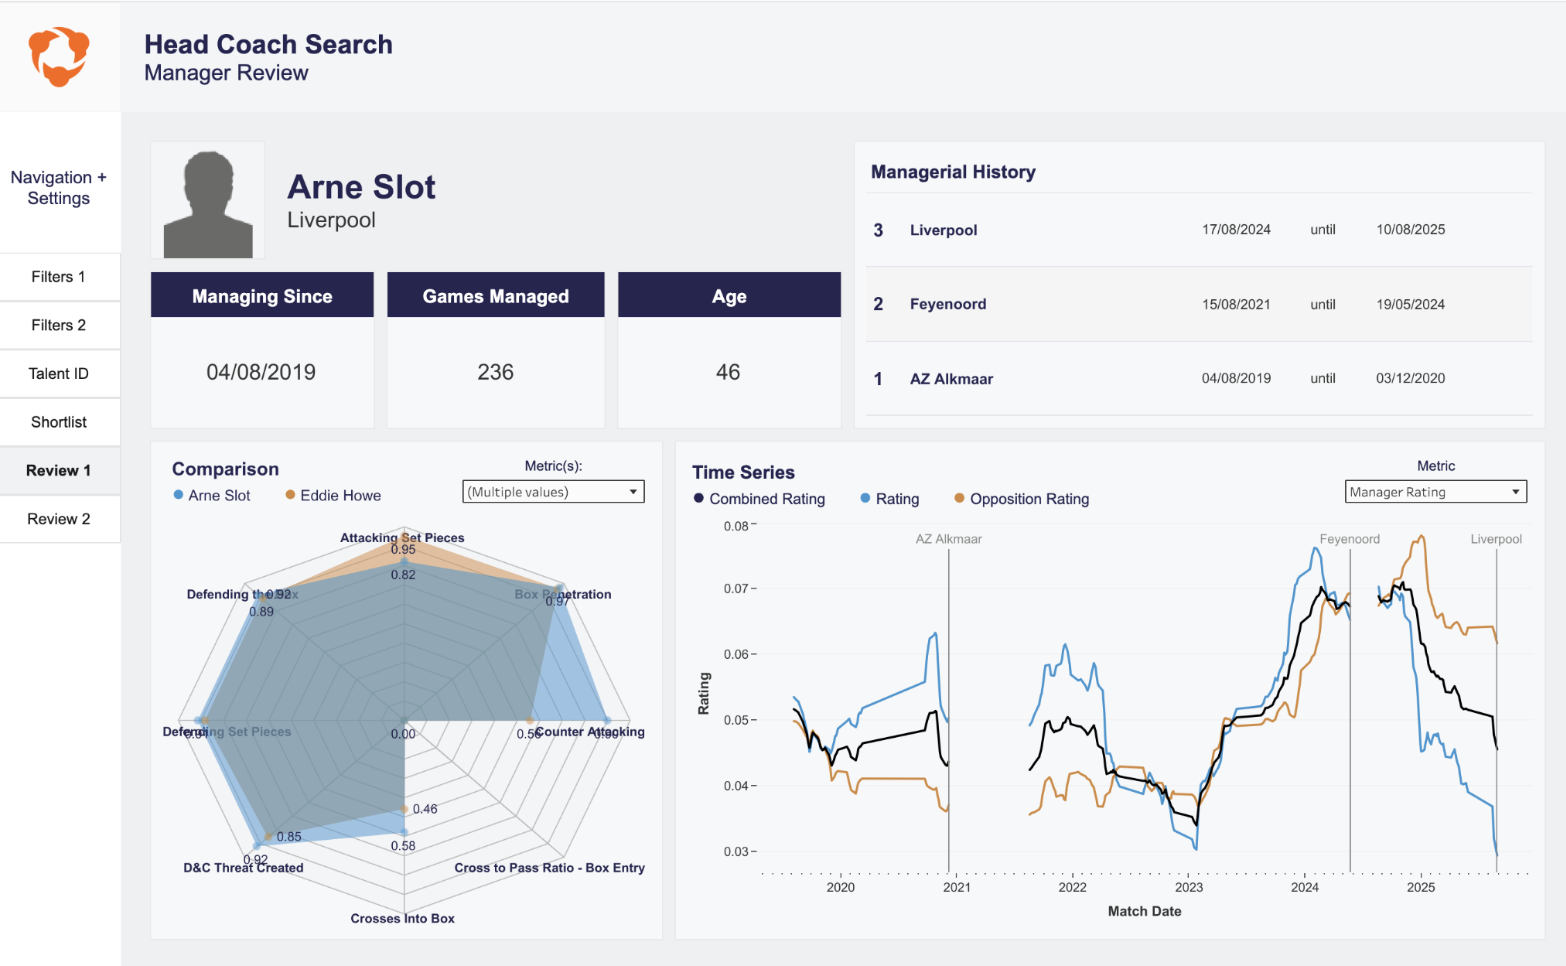Screen dimensions: 1566x966
Task: Expand the comparison Metric(s) dropdown
Action: coord(553,492)
